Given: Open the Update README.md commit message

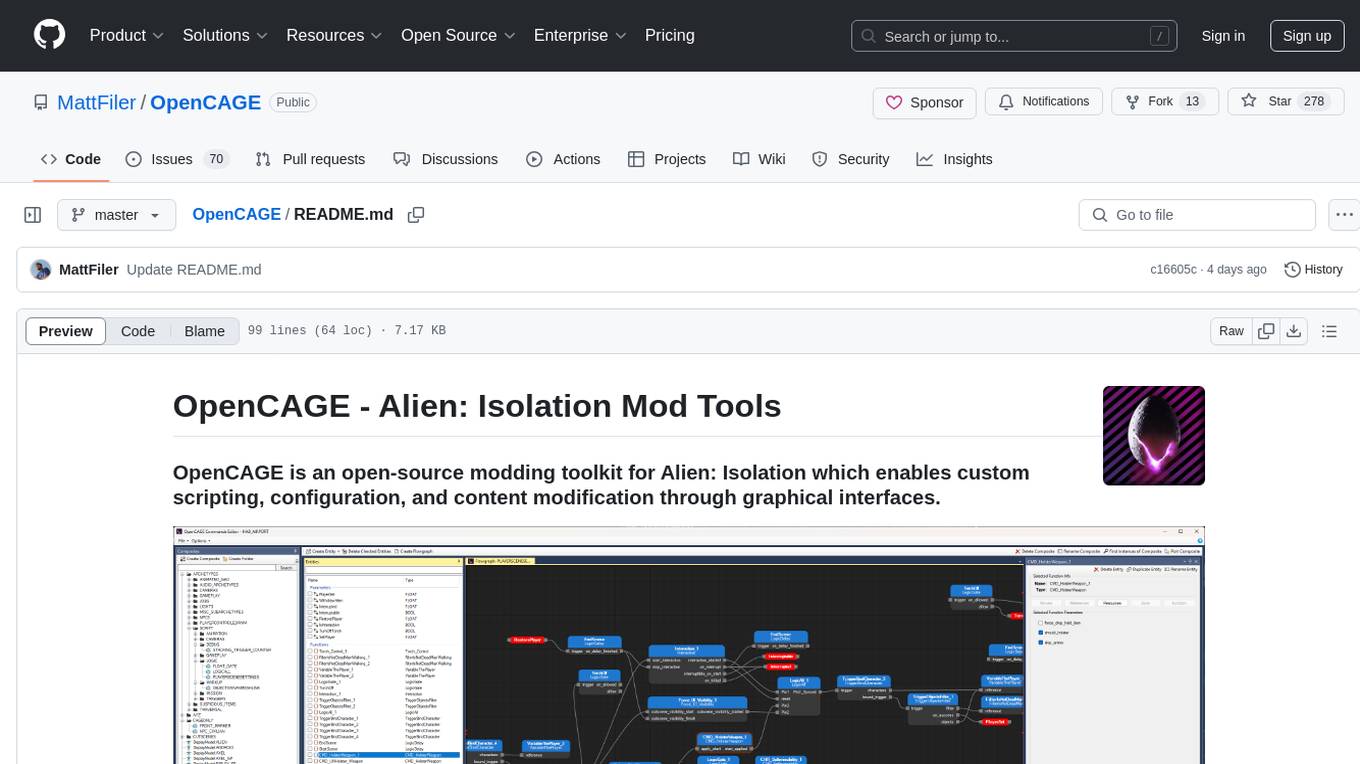Looking at the screenshot, I should [x=194, y=270].
